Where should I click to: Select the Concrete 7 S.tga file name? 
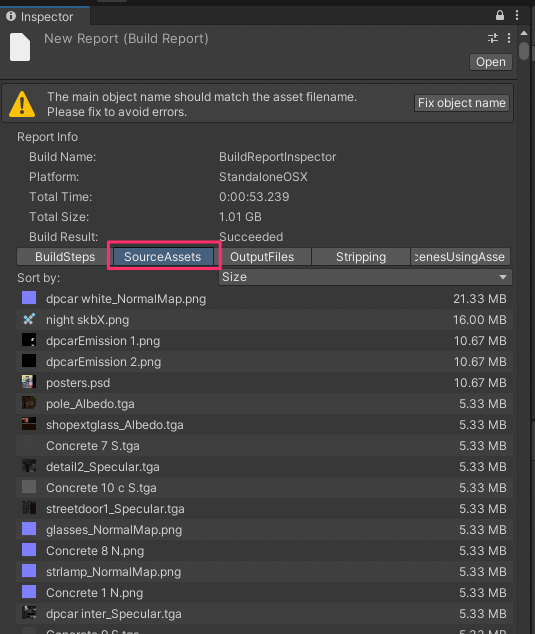(x=93, y=446)
